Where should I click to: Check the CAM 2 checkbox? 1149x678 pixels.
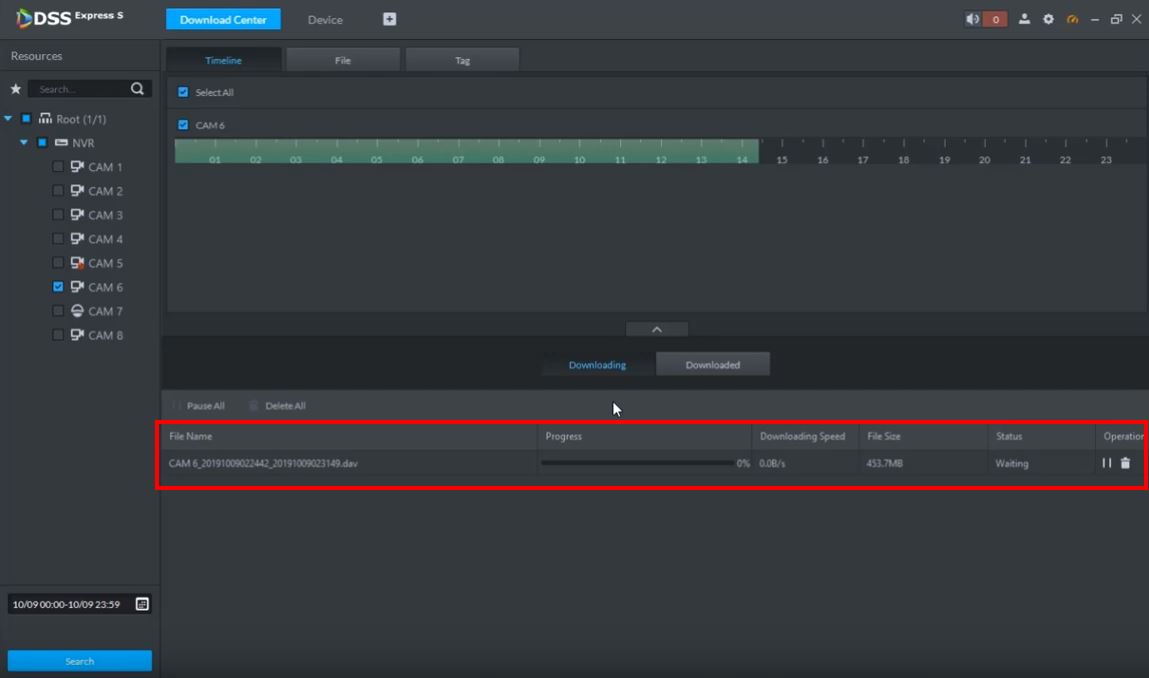pyautogui.click(x=58, y=191)
